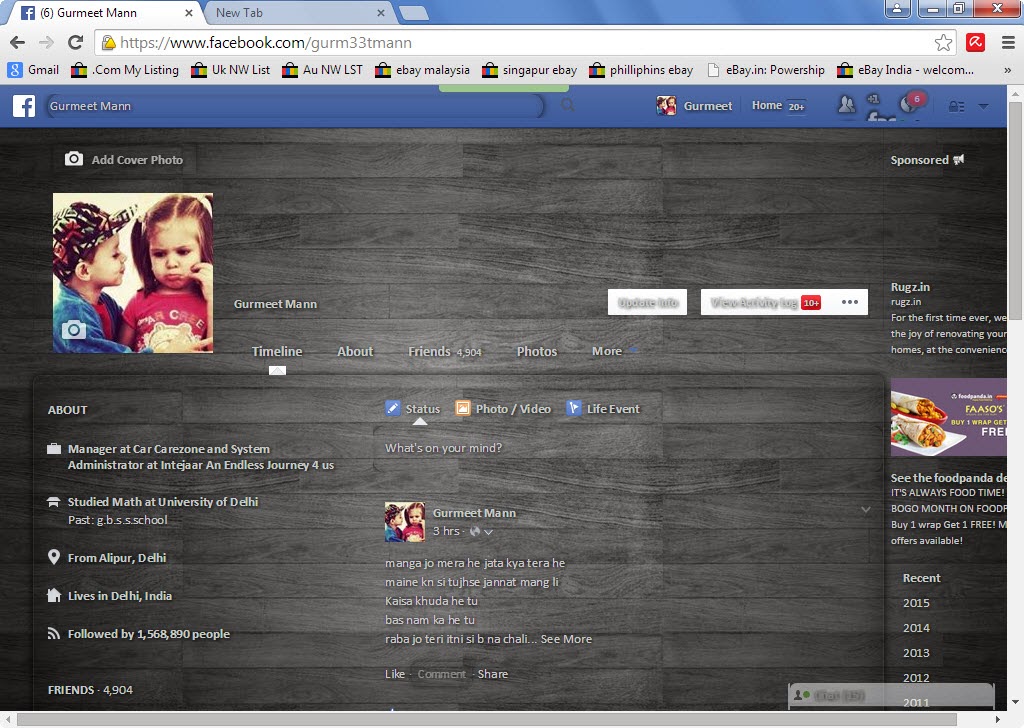The height and width of the screenshot is (728, 1024).
Task: Go back with browser back arrow
Action: click(18, 43)
